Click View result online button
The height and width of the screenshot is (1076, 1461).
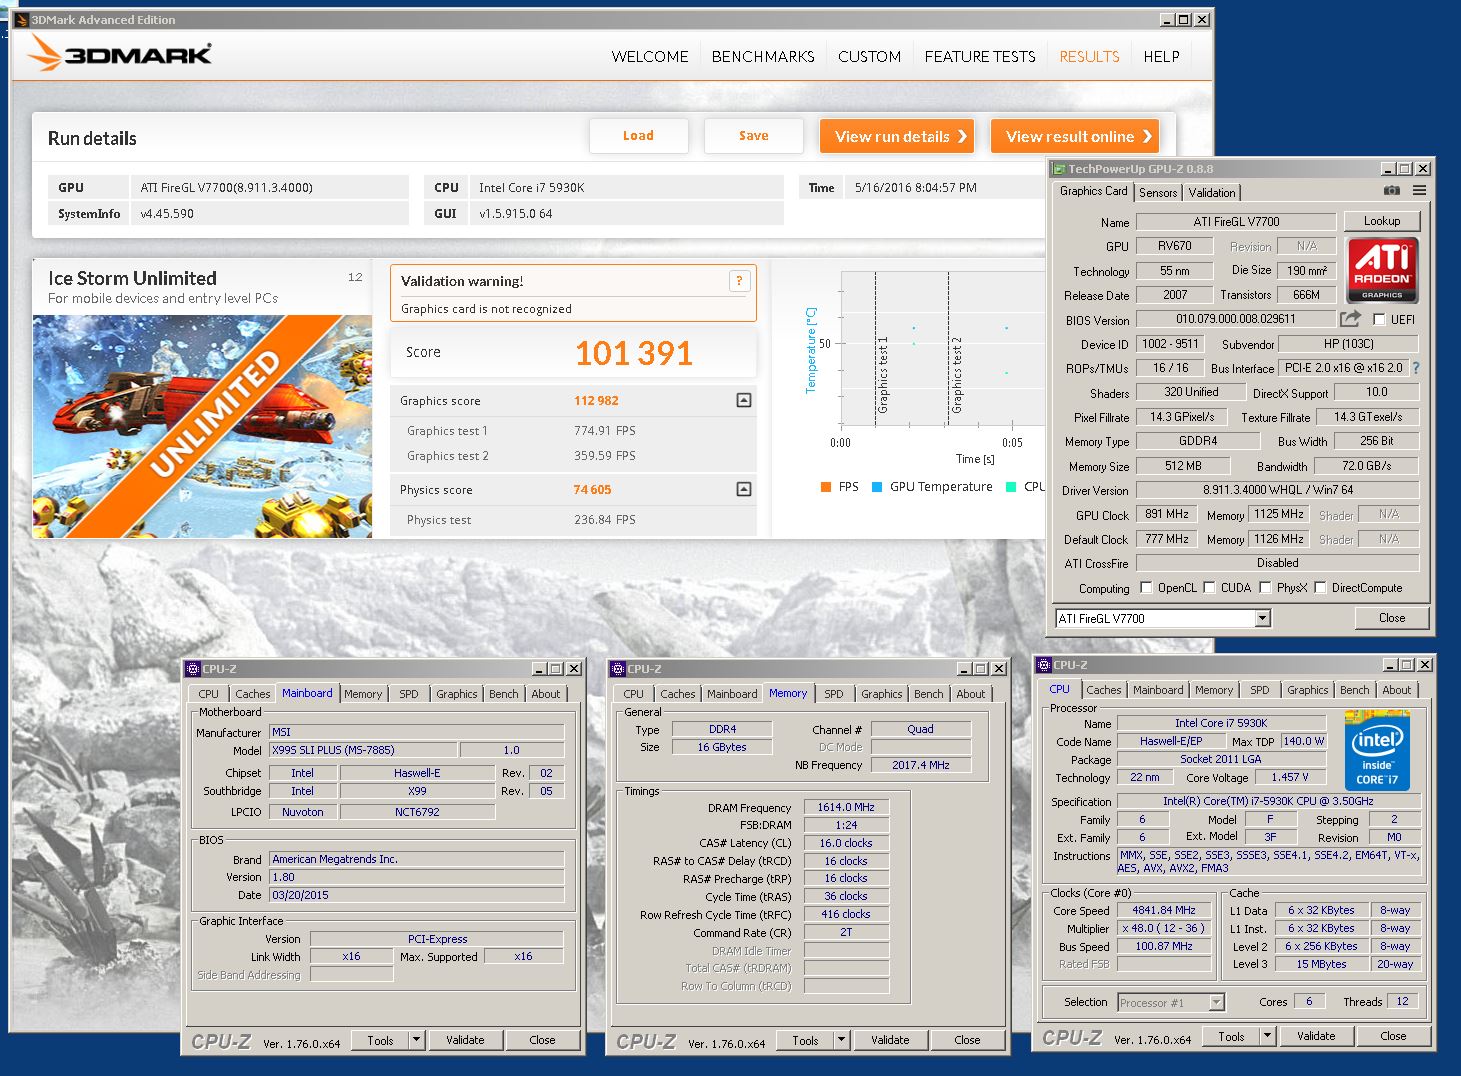tap(1075, 136)
